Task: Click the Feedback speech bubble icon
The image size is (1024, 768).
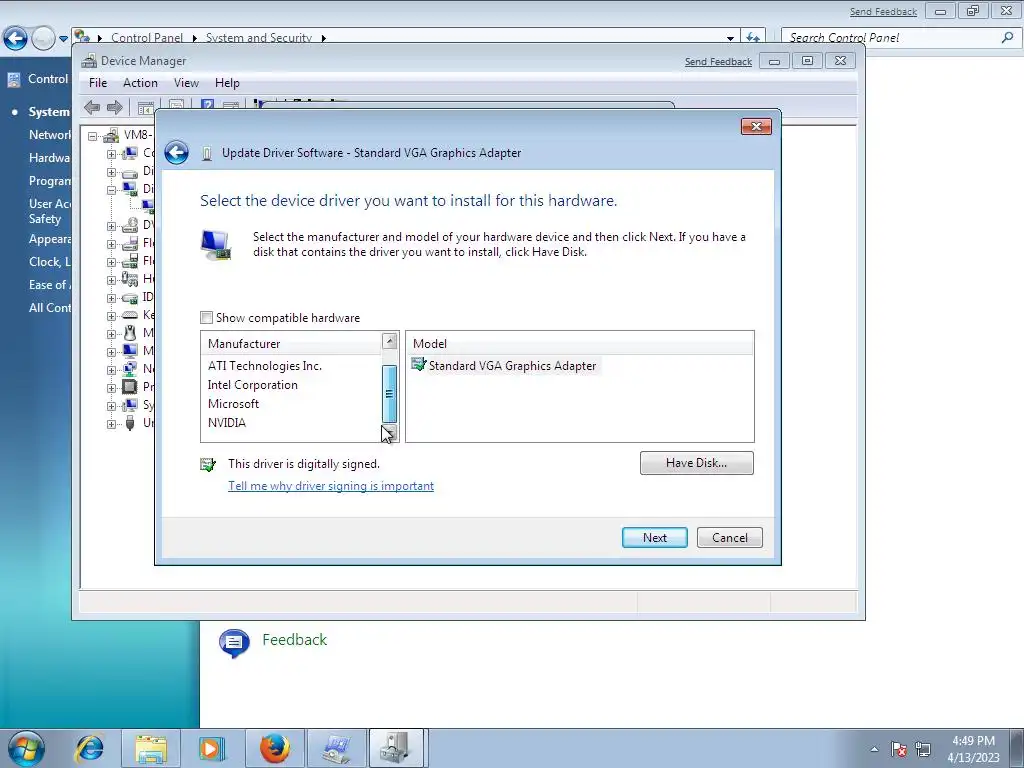Action: 234,643
